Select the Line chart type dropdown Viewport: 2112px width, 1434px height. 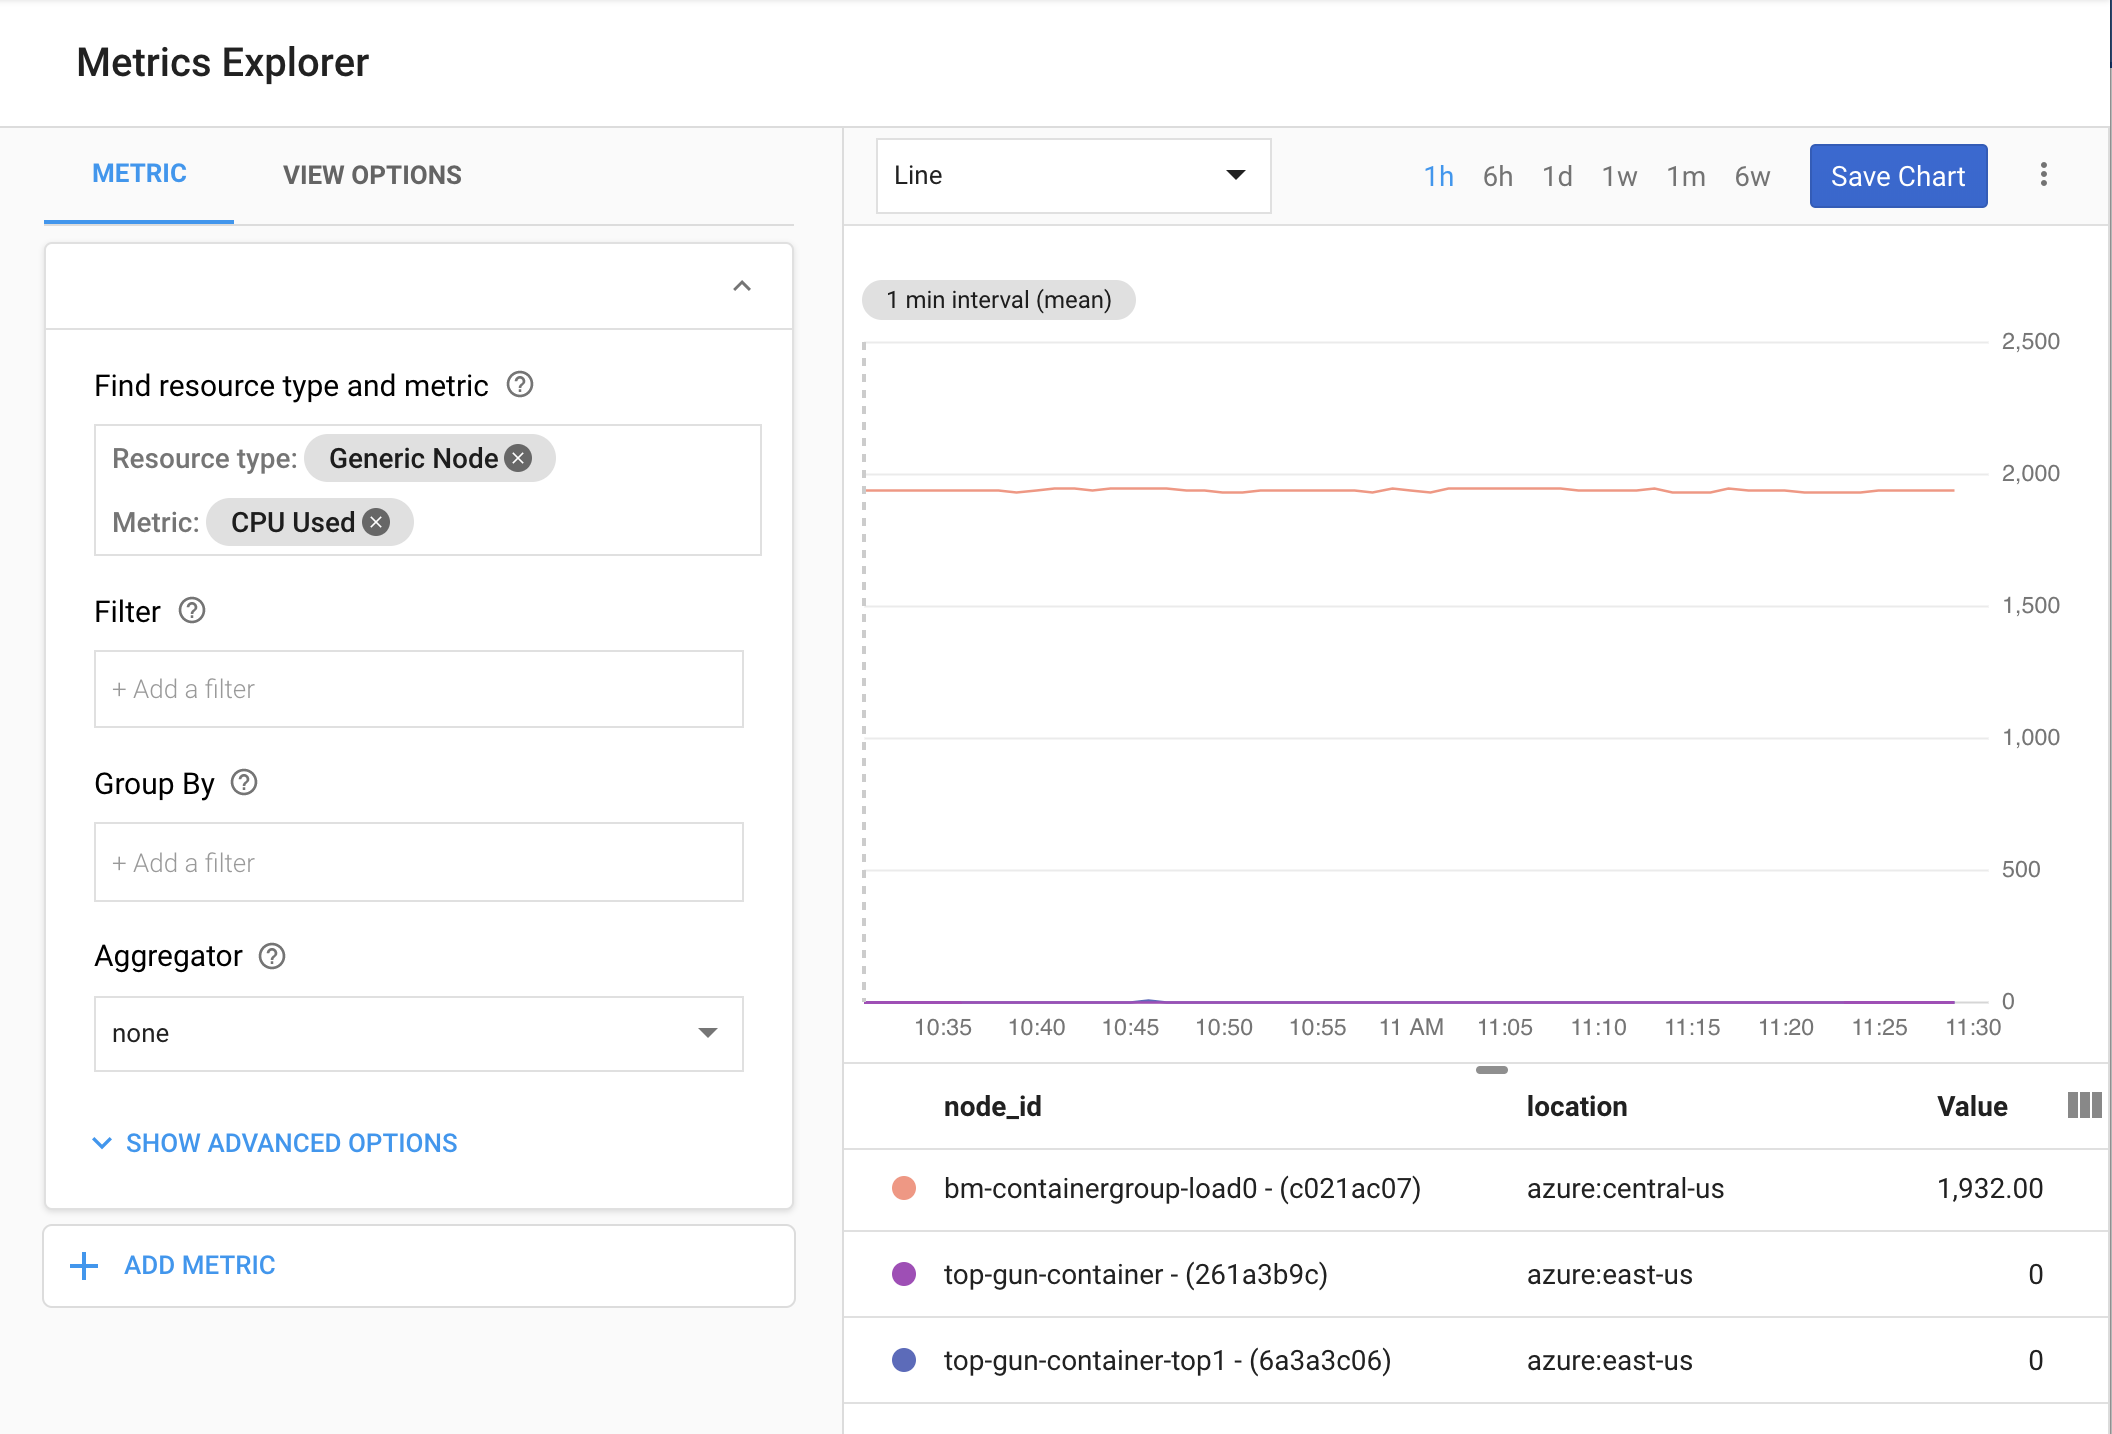[x=1072, y=174]
